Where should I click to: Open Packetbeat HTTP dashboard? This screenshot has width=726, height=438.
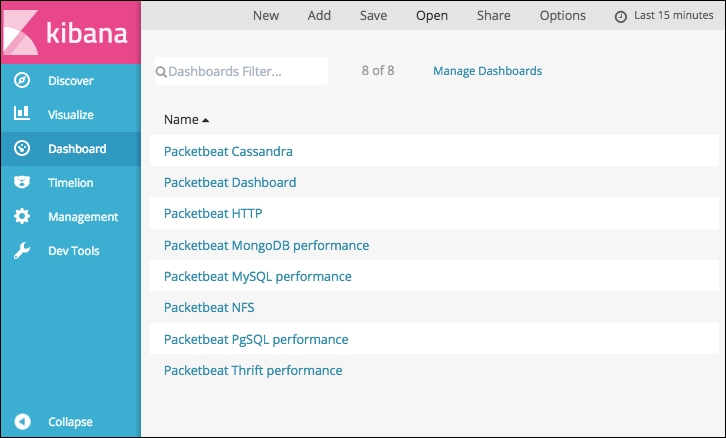213,213
